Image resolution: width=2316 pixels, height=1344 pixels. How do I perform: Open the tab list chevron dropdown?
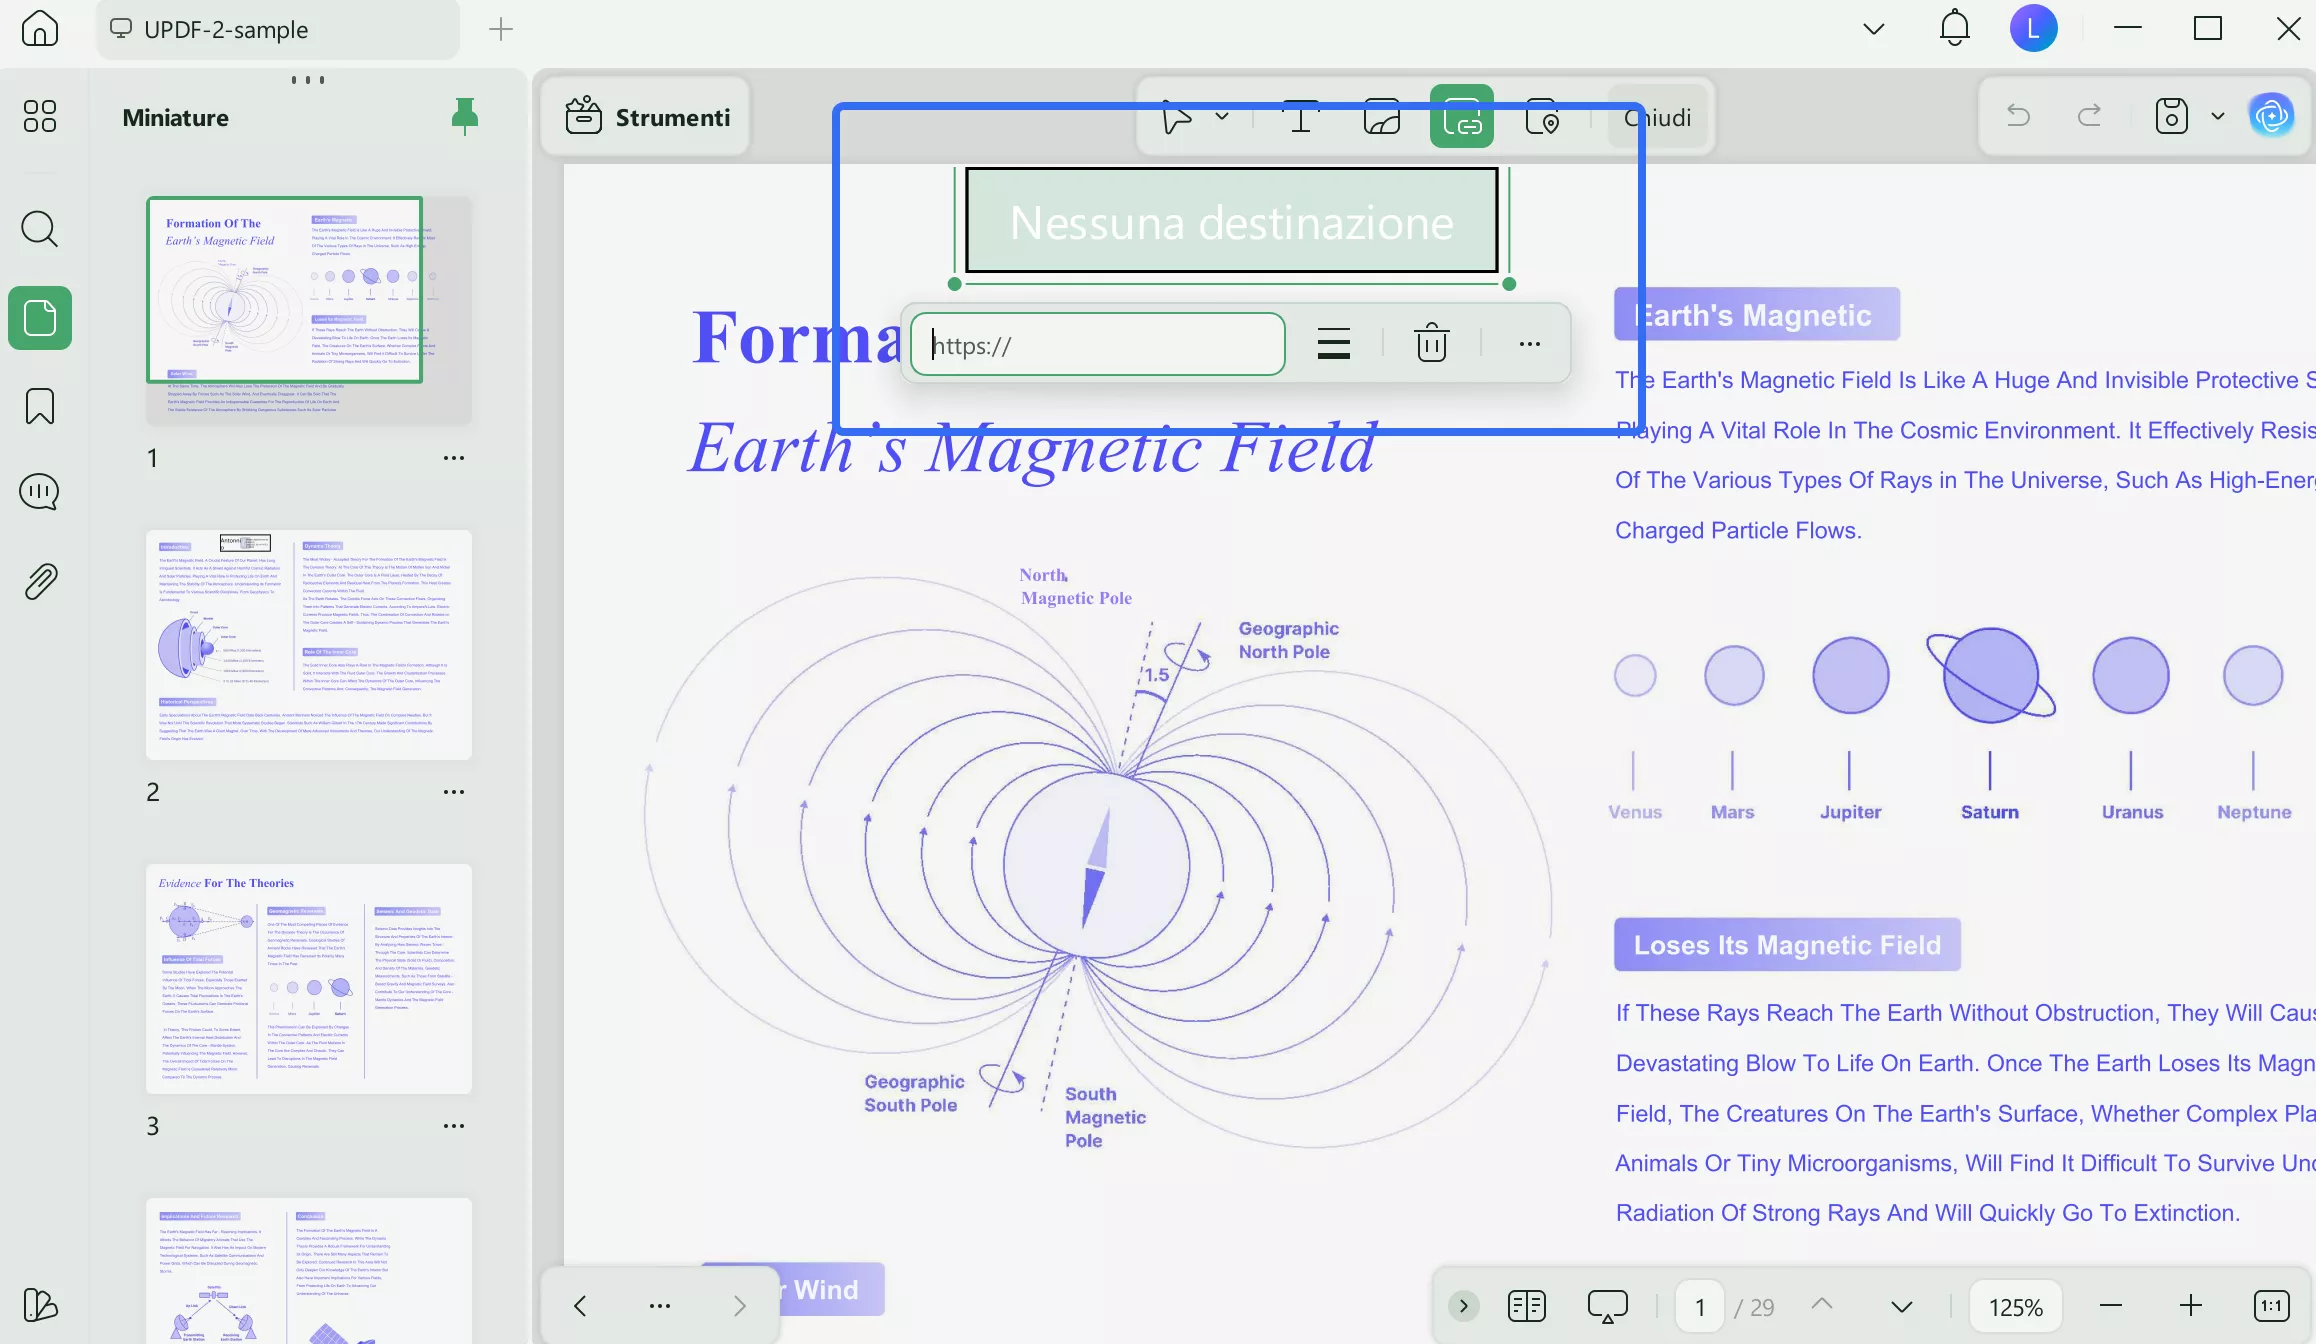point(1874,29)
